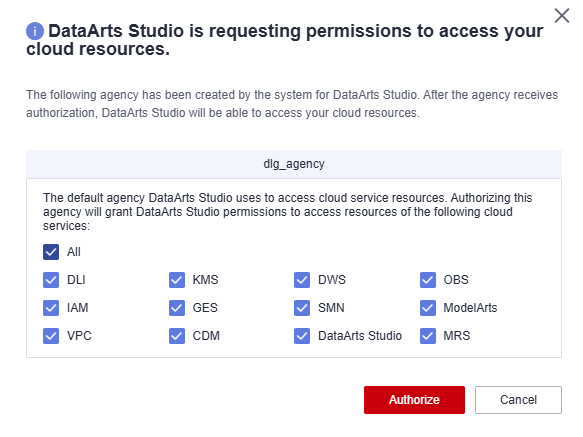Click the red Authorize button

click(414, 400)
